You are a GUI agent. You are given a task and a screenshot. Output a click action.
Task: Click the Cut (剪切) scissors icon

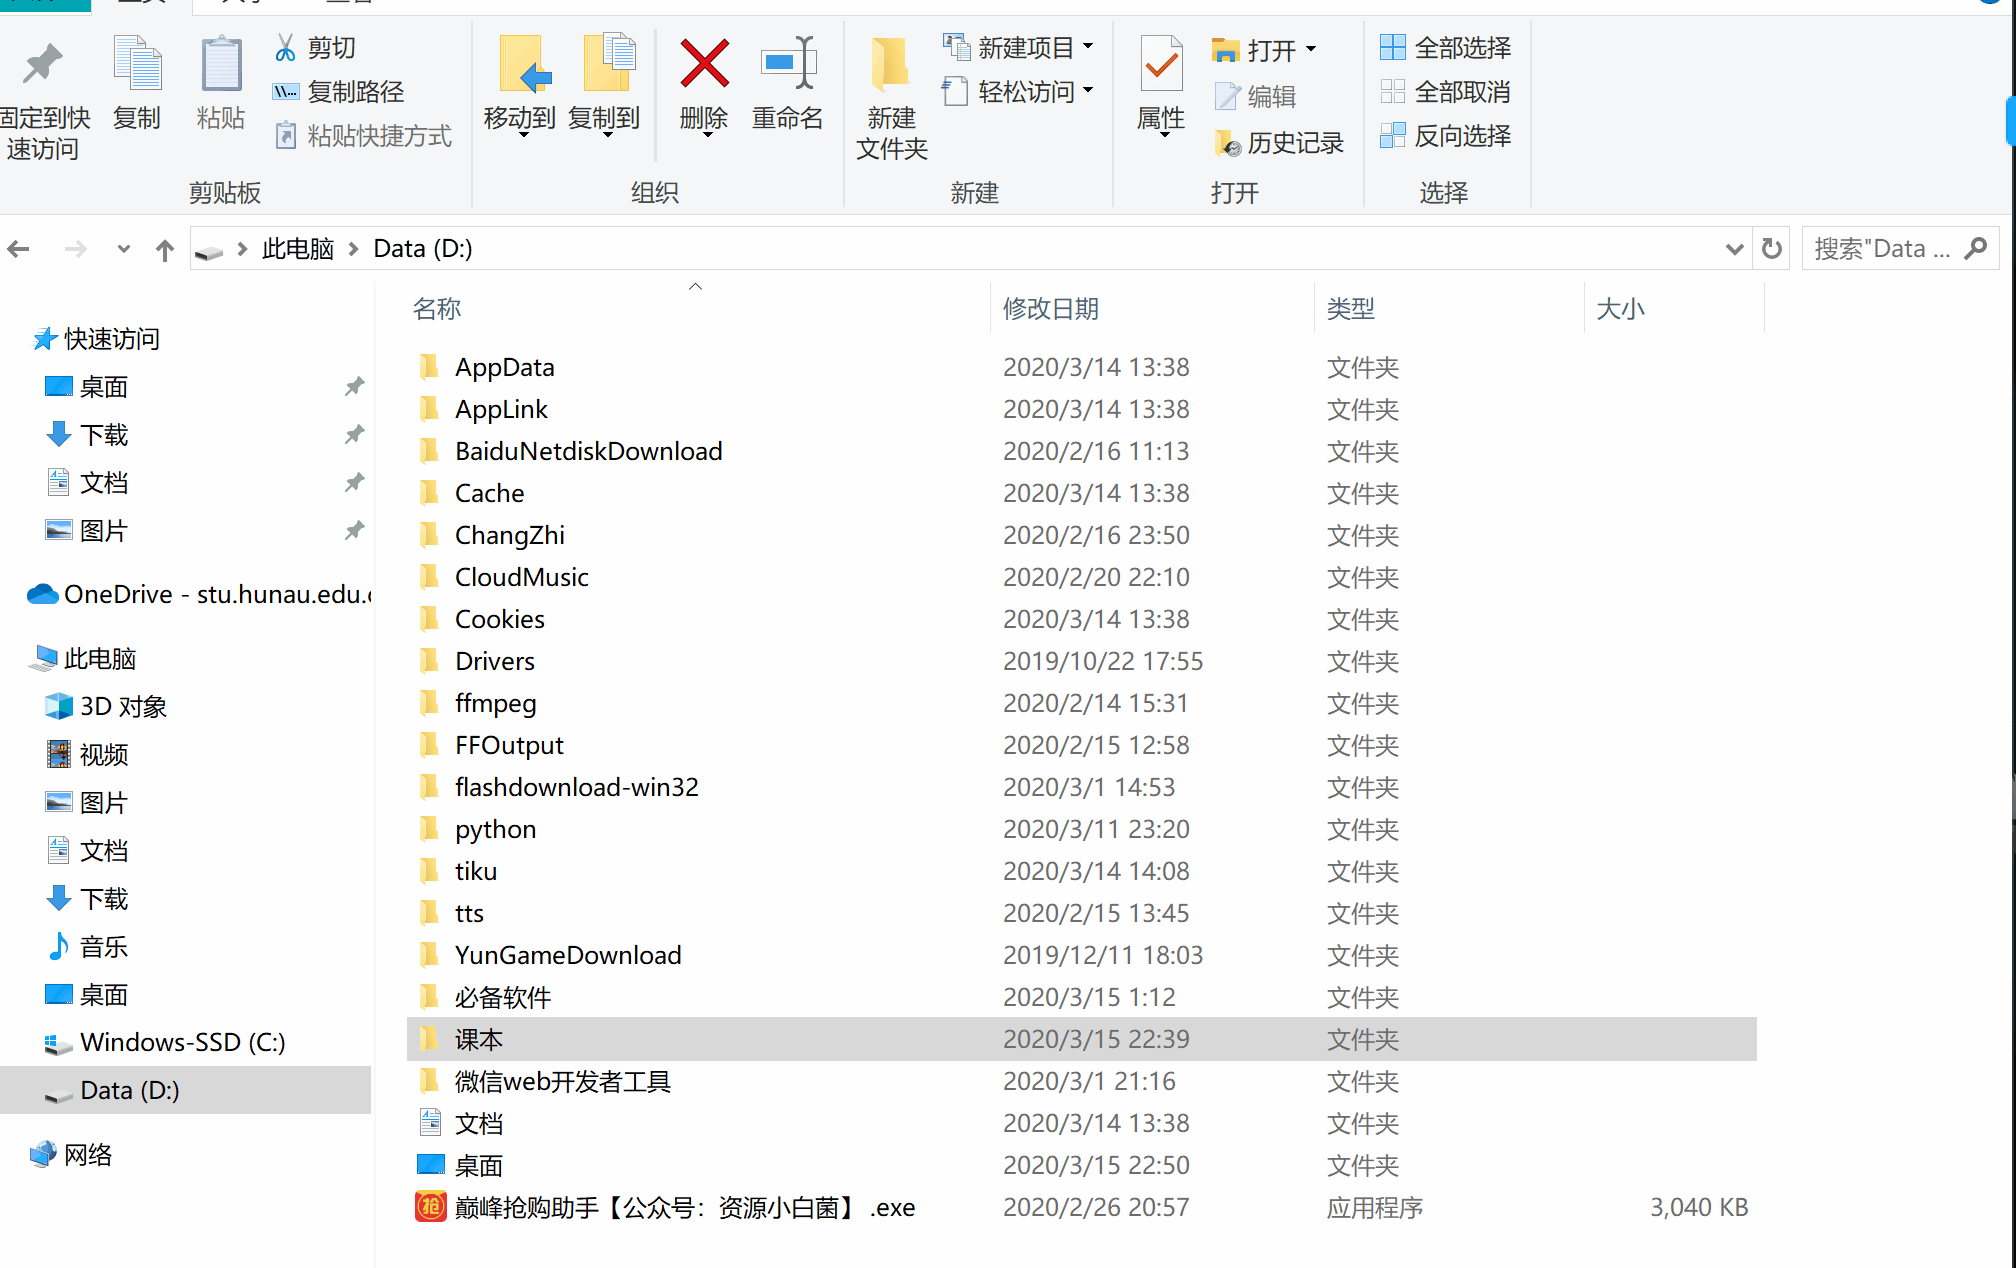tap(286, 47)
